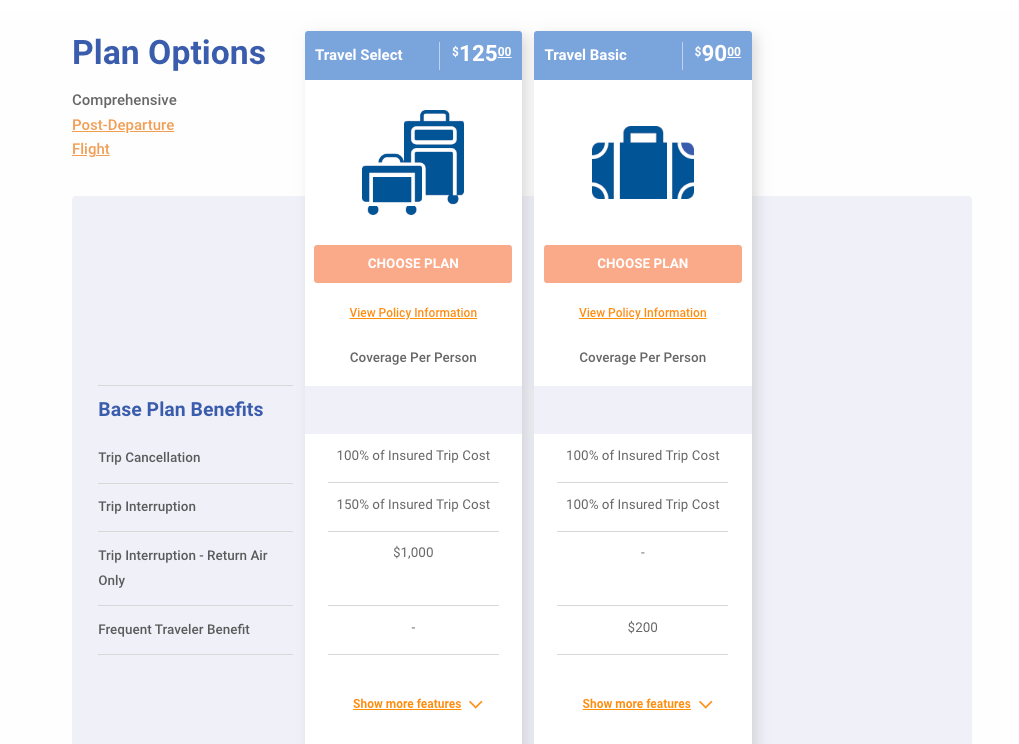Click Travel Select's Coverage Per Person label
The width and height of the screenshot is (1019, 744).
(x=412, y=357)
